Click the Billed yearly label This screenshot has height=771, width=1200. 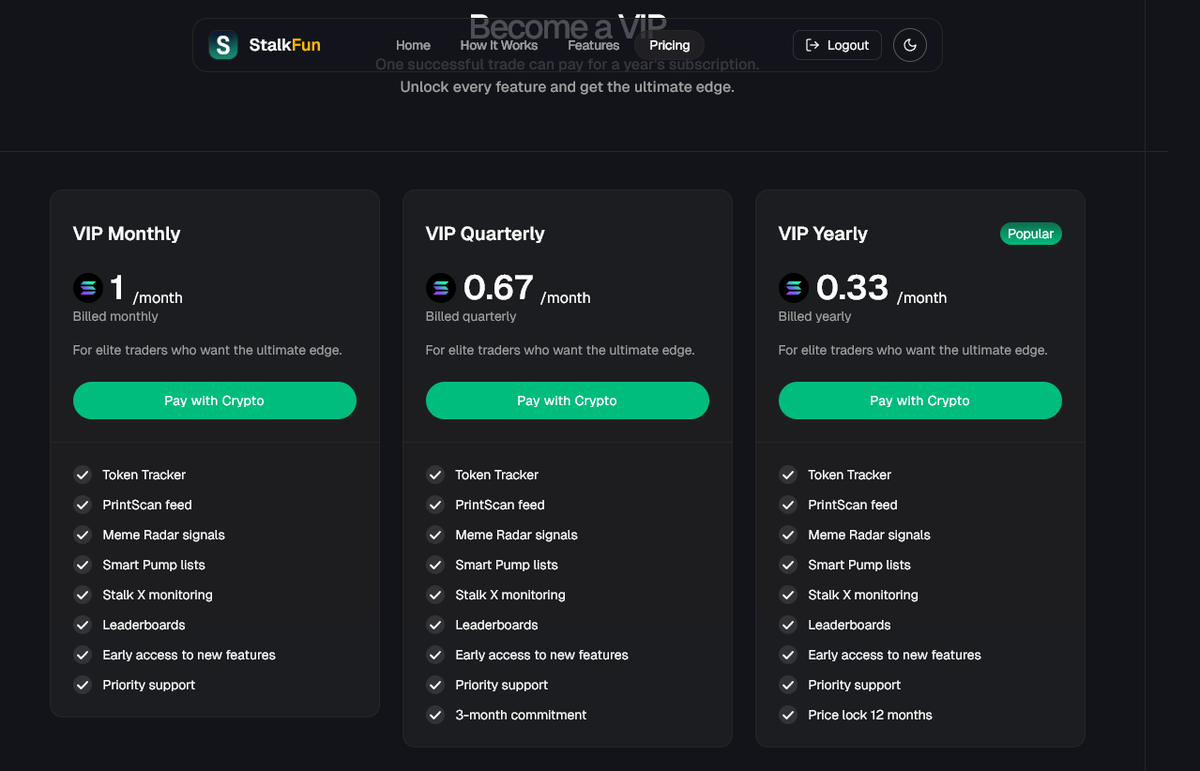(x=815, y=316)
